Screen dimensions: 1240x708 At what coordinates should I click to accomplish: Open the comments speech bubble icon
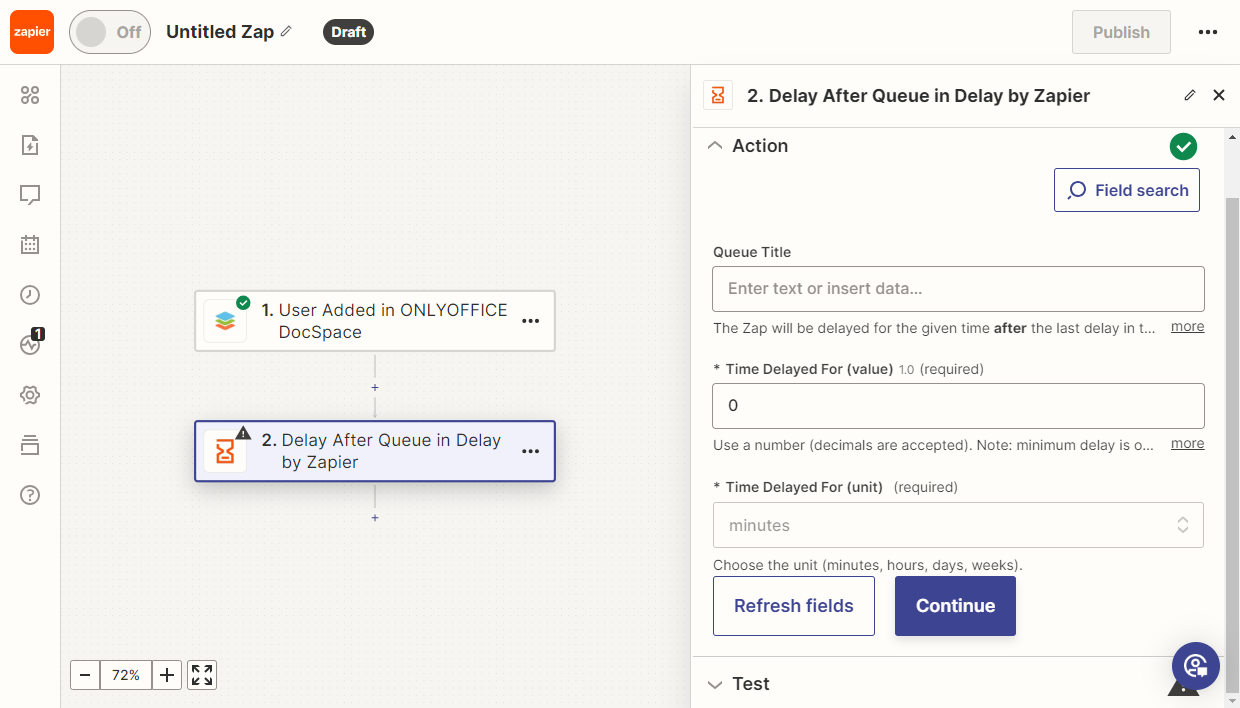(30, 195)
